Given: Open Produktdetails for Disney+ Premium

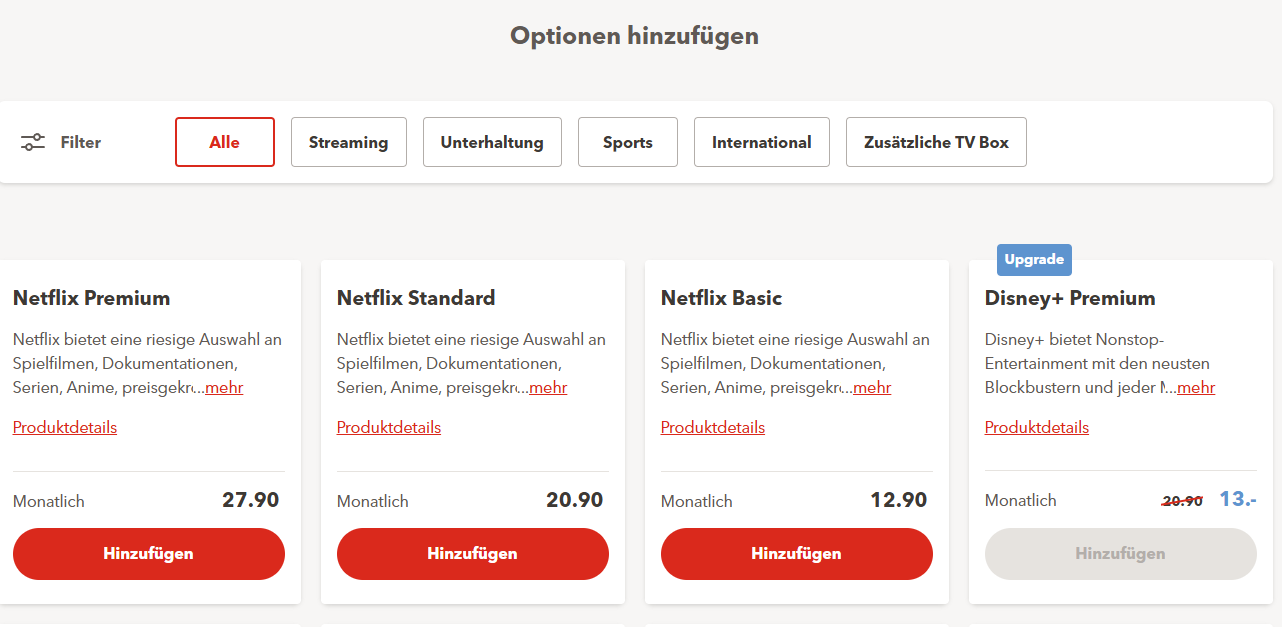Looking at the screenshot, I should [x=1037, y=428].
